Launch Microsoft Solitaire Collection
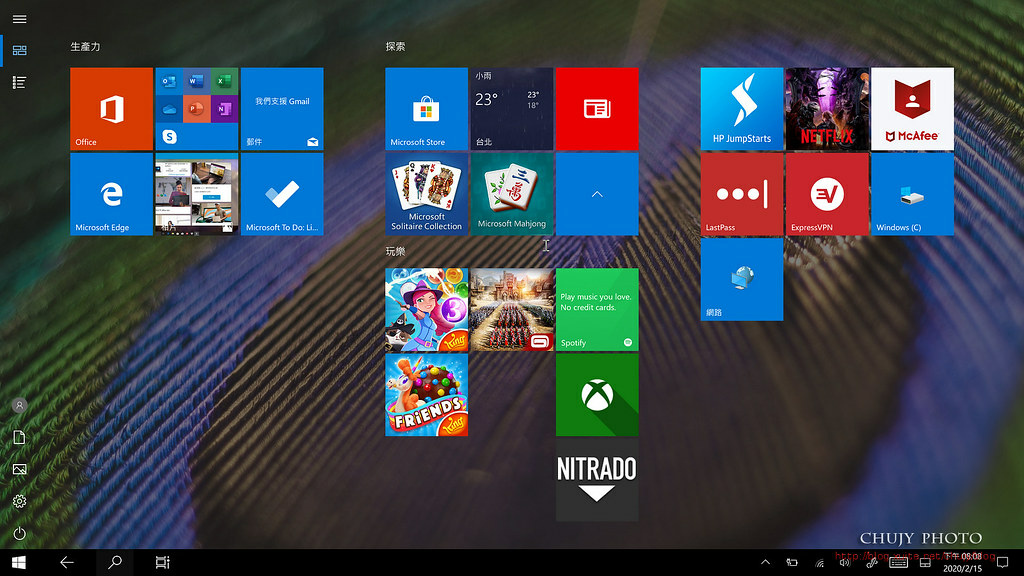Viewport: 1024px width, 576px height. 426,194
